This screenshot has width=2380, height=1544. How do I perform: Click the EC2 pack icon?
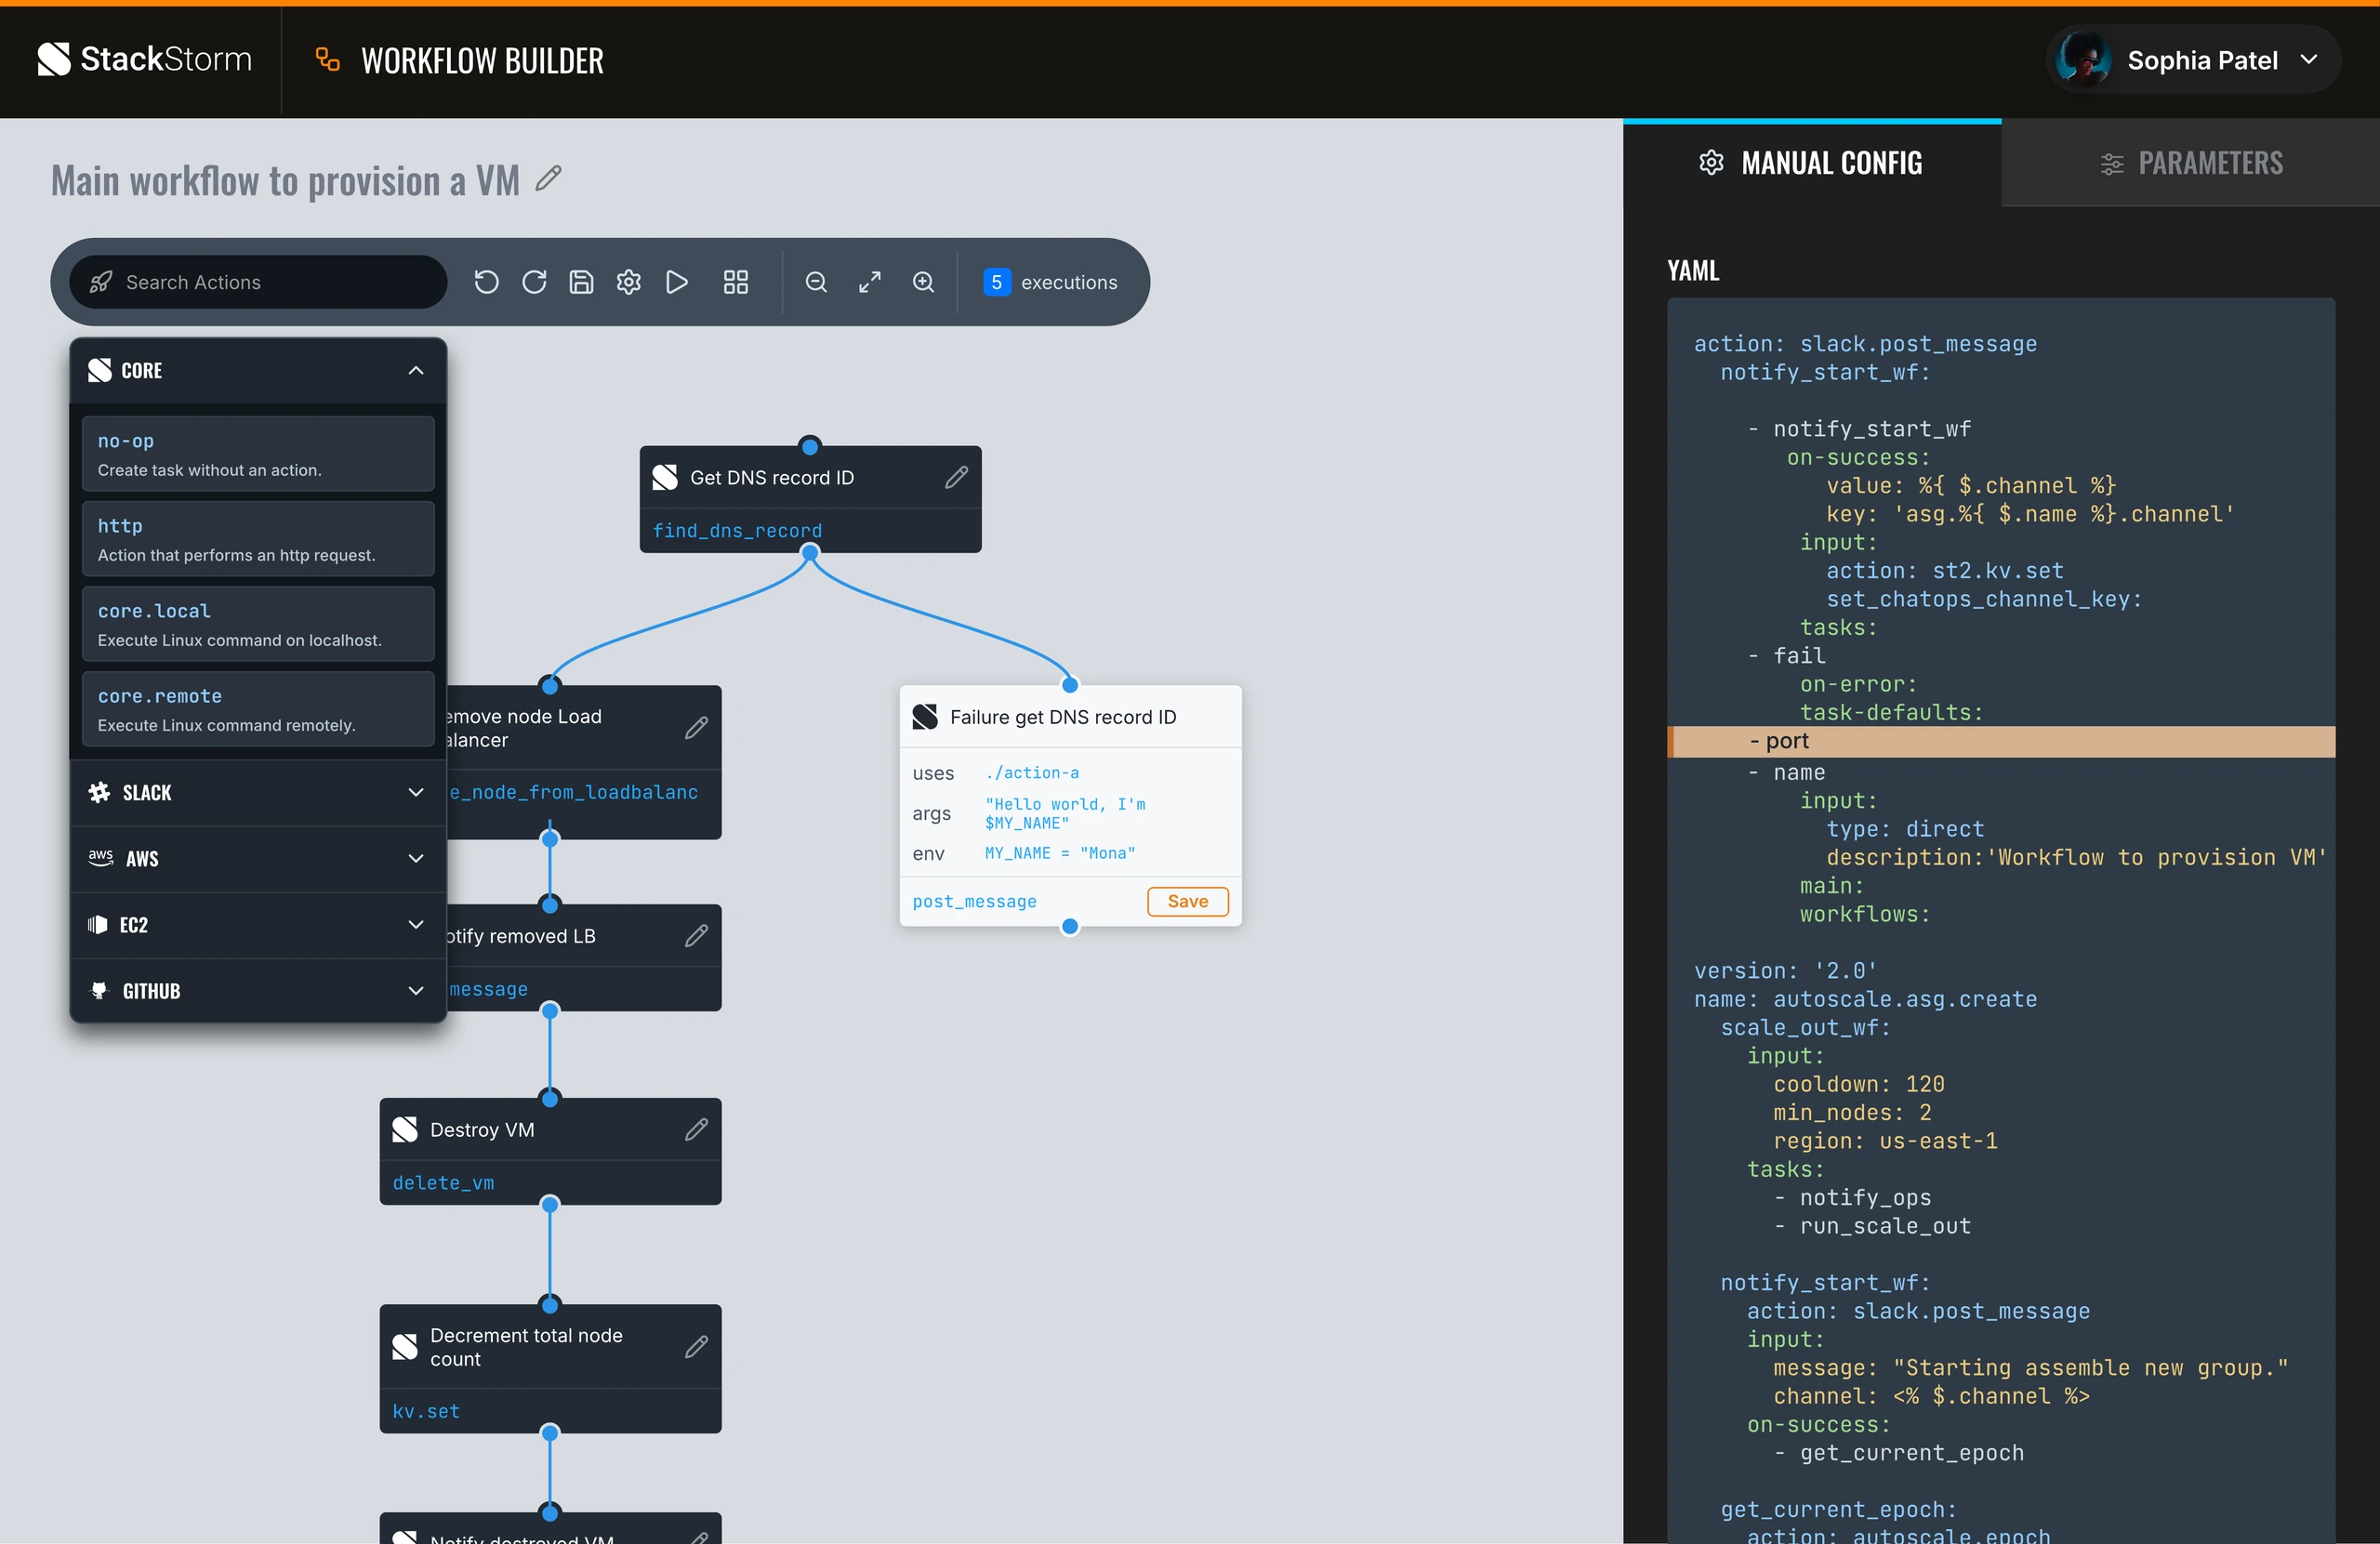coord(97,925)
